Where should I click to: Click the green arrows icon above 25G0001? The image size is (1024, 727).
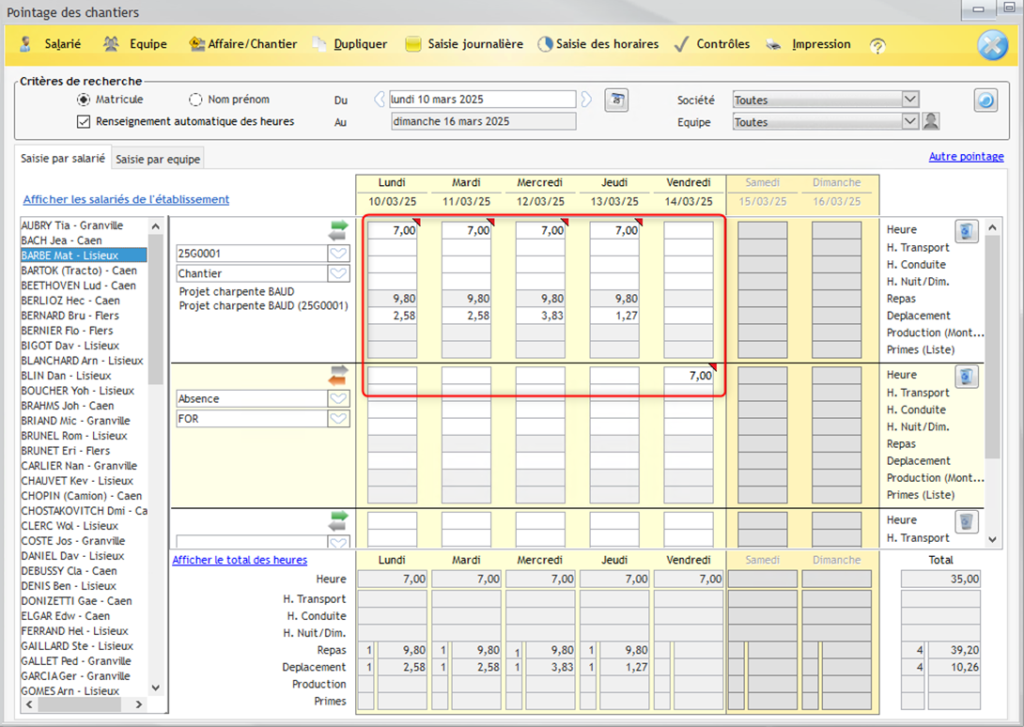pyautogui.click(x=338, y=231)
